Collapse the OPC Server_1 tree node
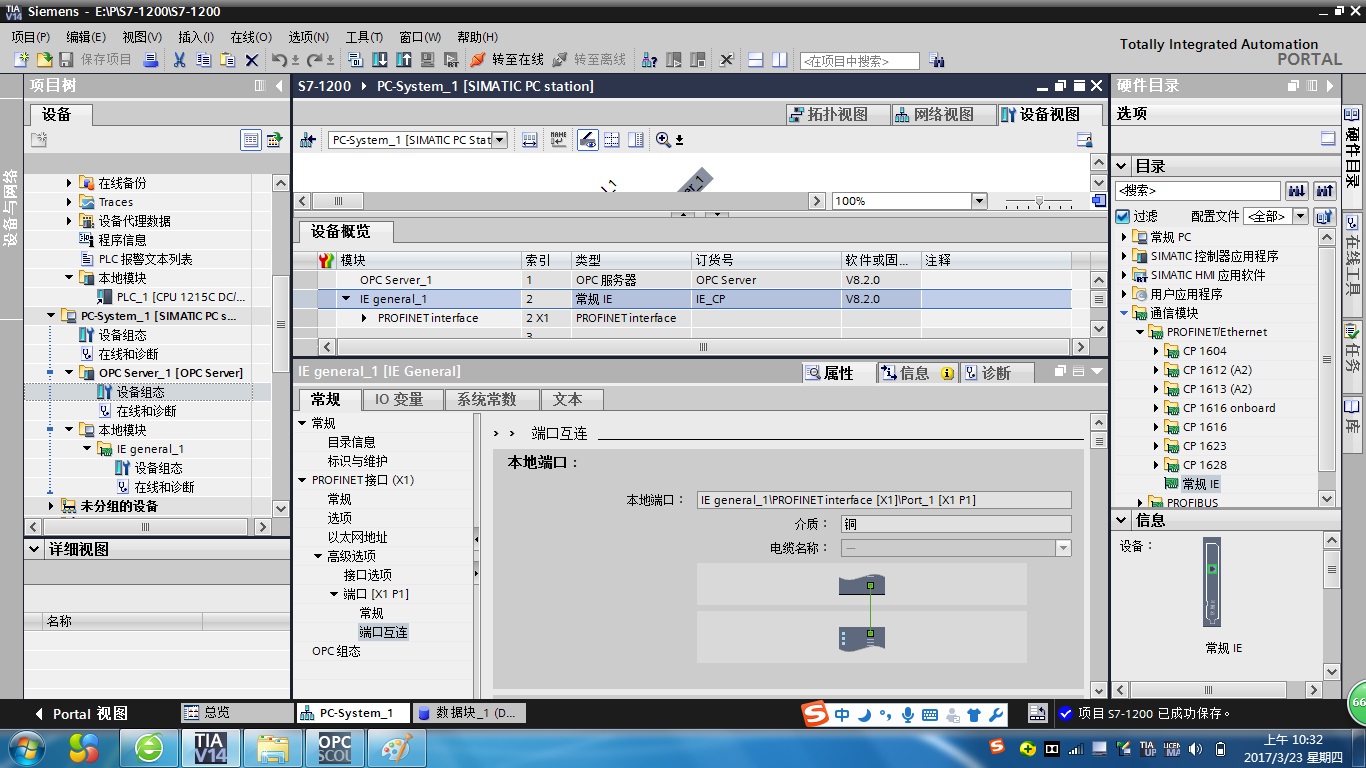Screen dimensions: 1366x768 click(x=70, y=373)
